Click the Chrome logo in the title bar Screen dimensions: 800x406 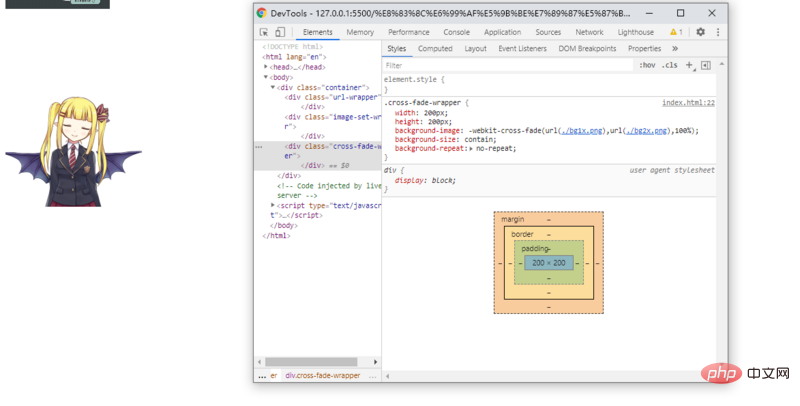262,13
